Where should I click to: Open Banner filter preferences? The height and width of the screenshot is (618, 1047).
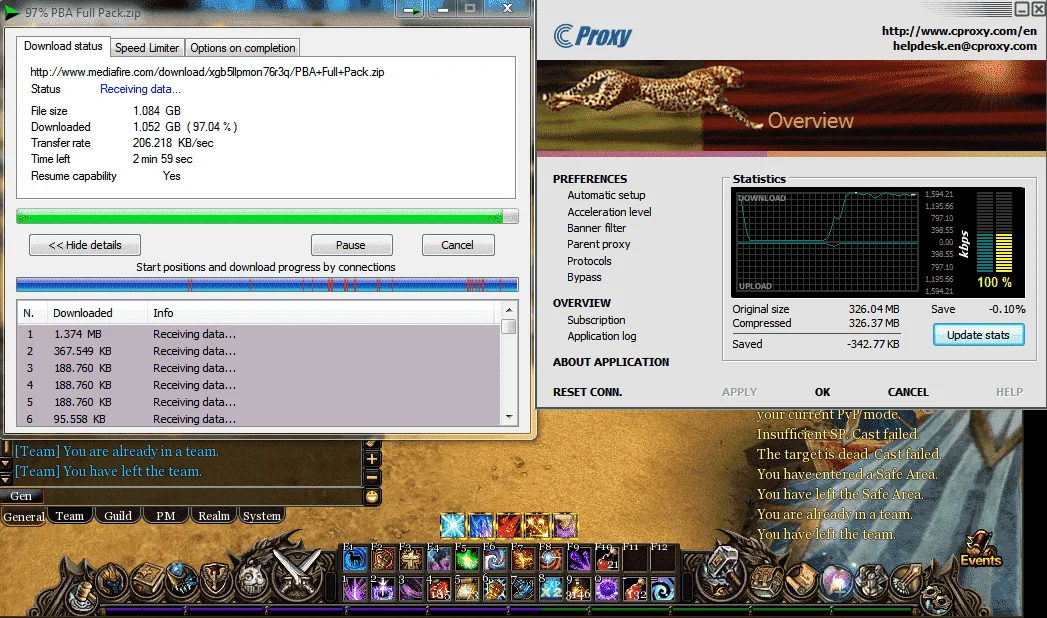(596, 228)
